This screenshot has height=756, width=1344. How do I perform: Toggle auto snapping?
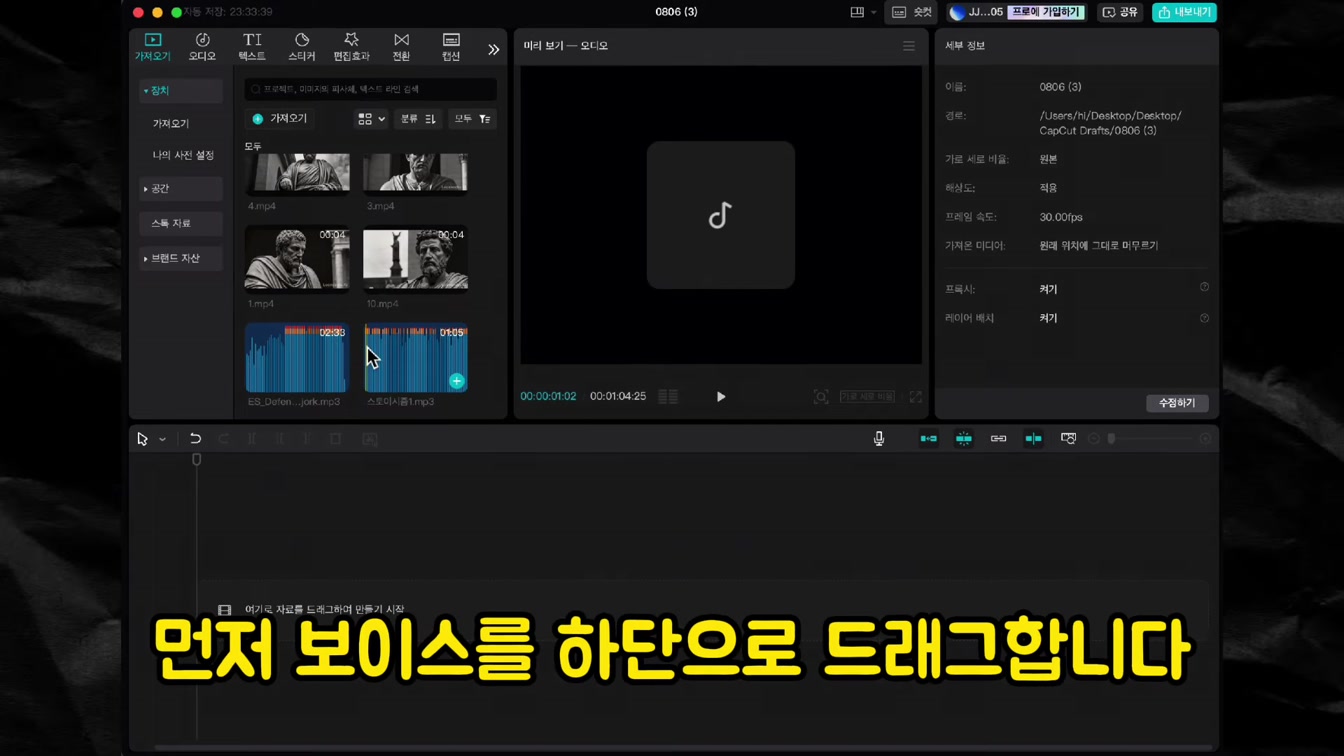(x=964, y=439)
